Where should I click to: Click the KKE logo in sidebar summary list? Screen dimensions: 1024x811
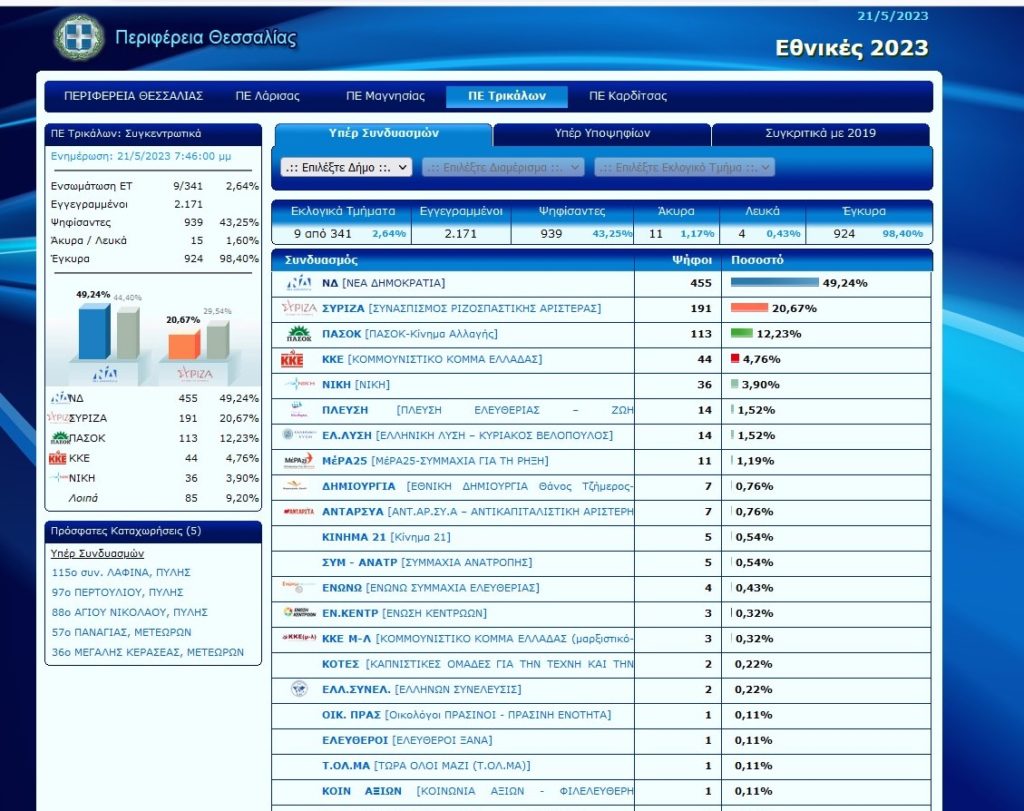point(57,458)
